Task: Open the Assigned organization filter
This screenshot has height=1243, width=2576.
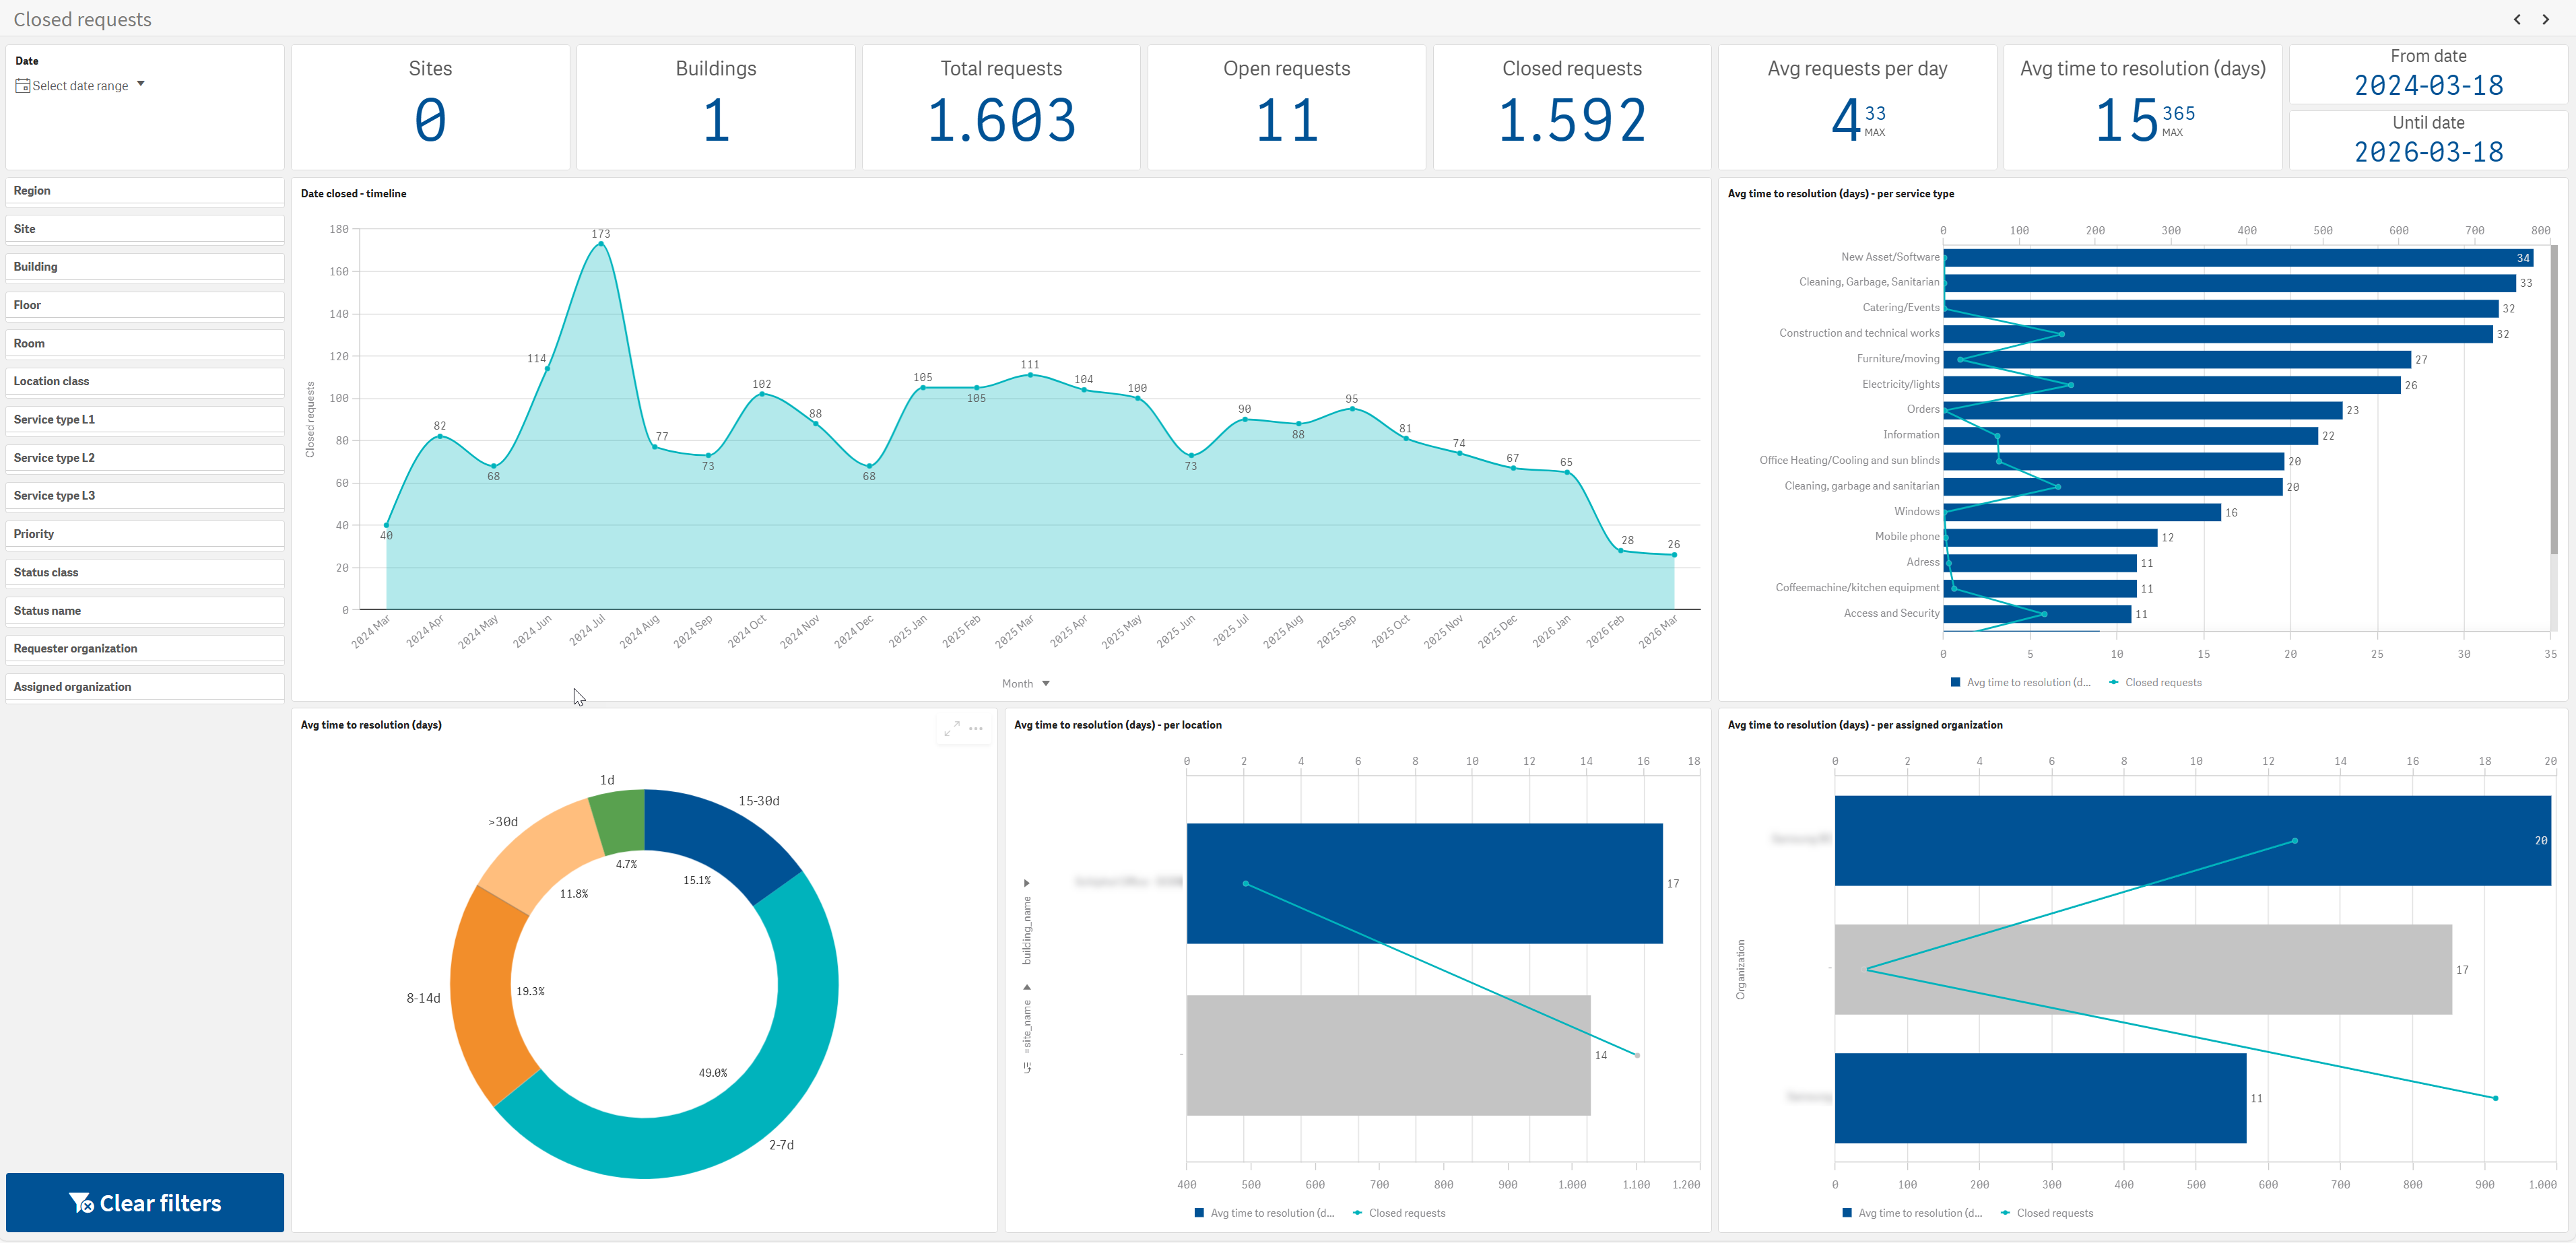Action: pyautogui.click(x=145, y=687)
